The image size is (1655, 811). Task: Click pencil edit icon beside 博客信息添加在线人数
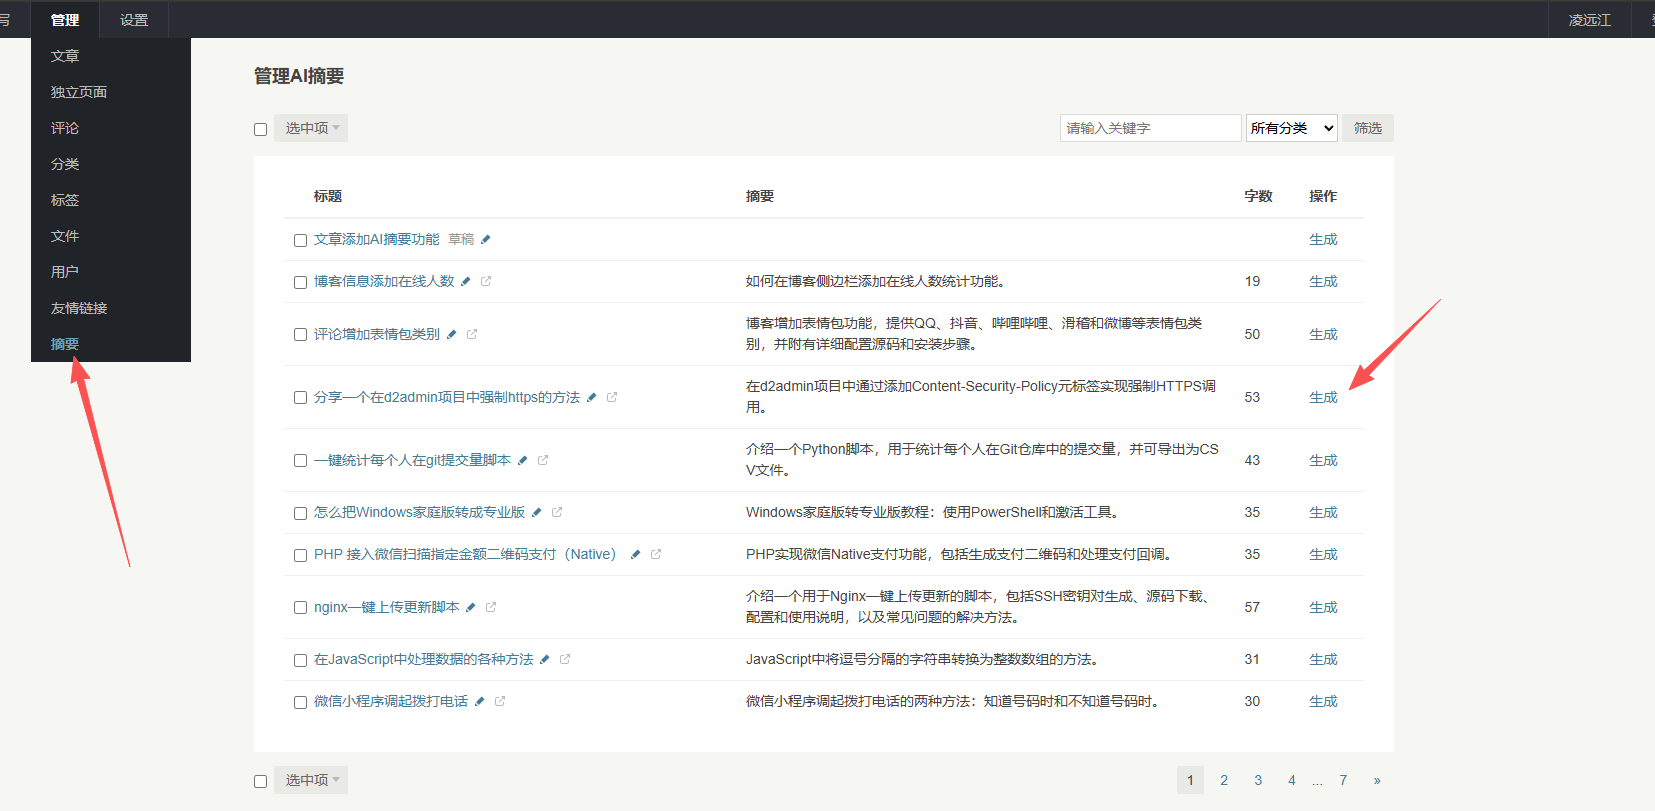[x=465, y=282]
